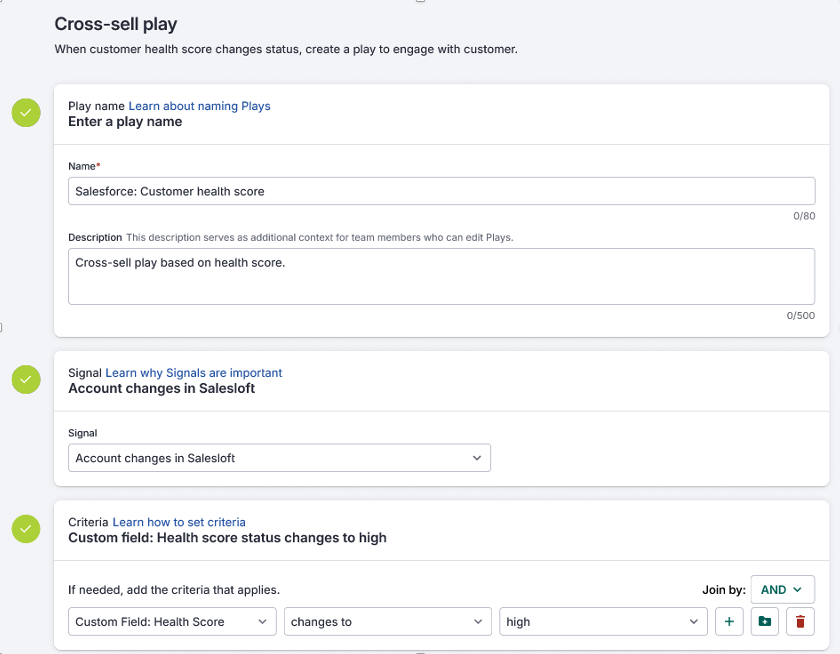The width and height of the screenshot is (840, 654).
Task: Click the green checkmark beside Play name section
Action: pyautogui.click(x=26, y=113)
